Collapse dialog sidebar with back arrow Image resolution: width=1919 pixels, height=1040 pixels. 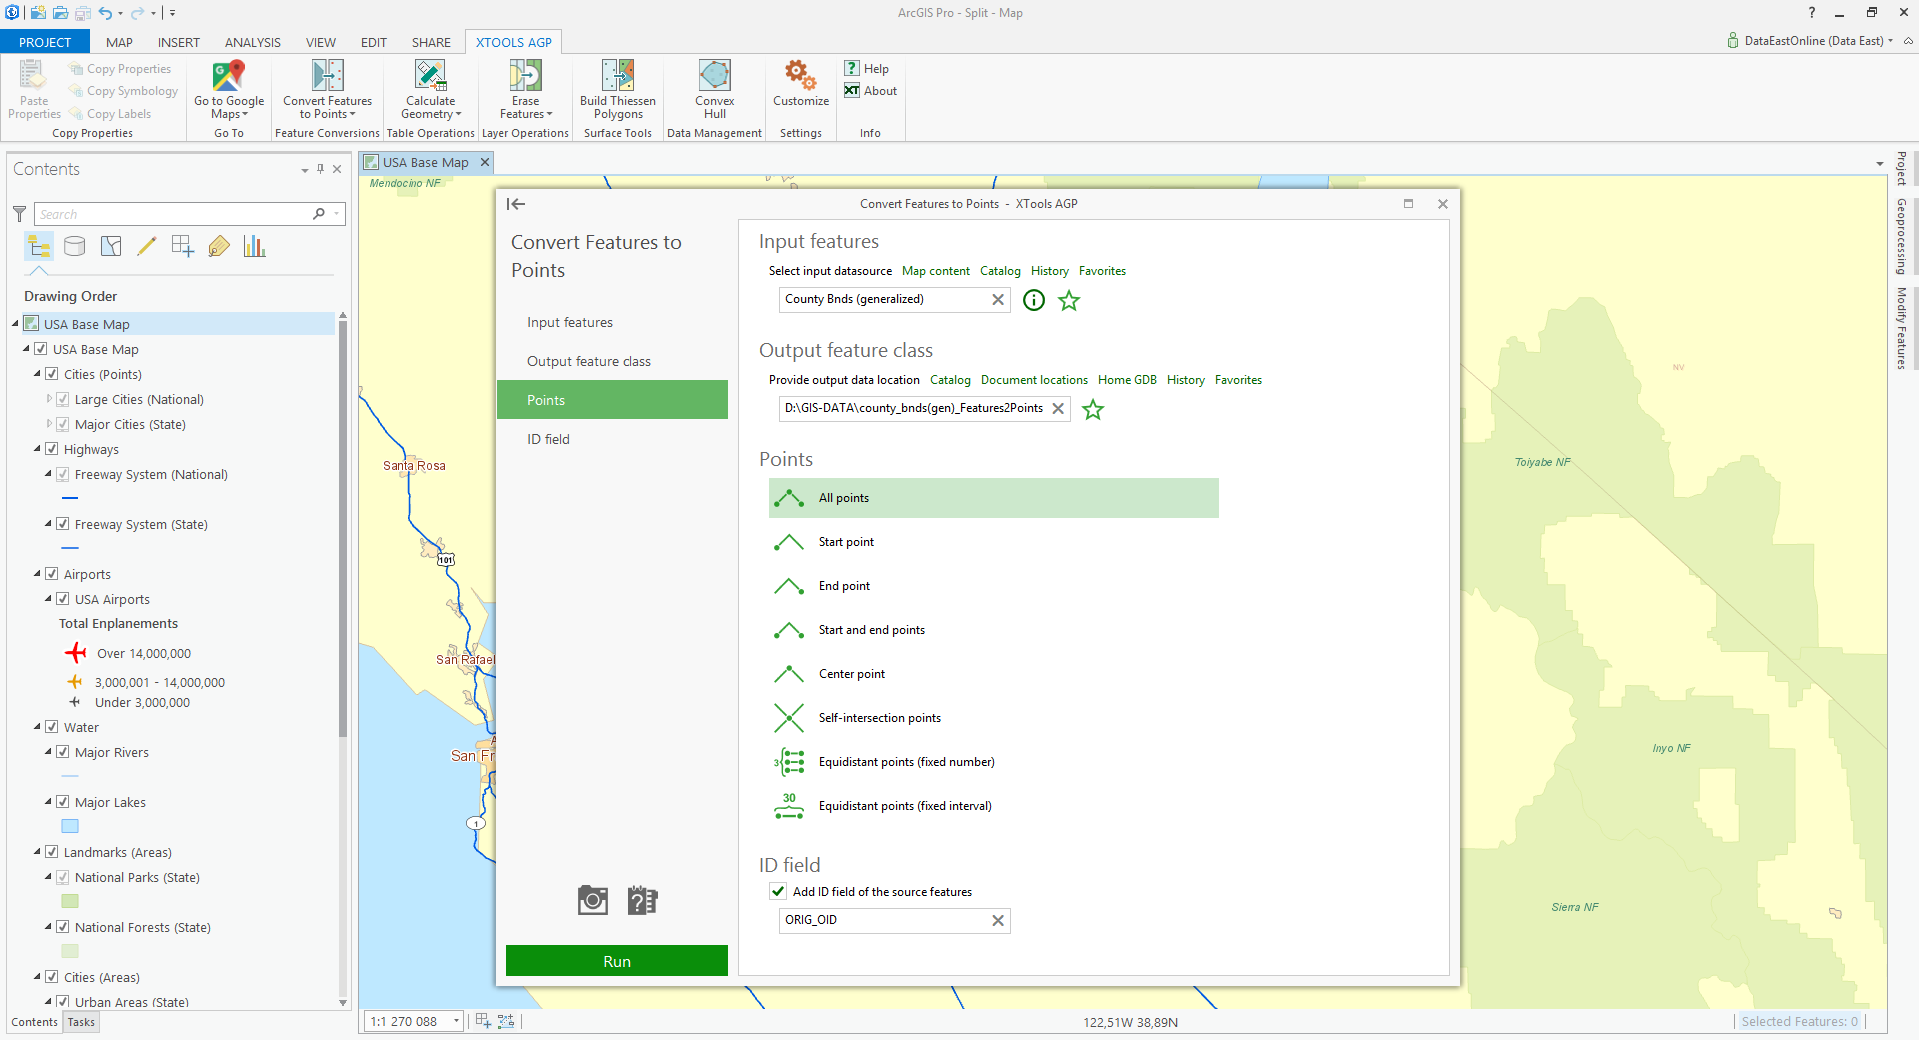516,204
